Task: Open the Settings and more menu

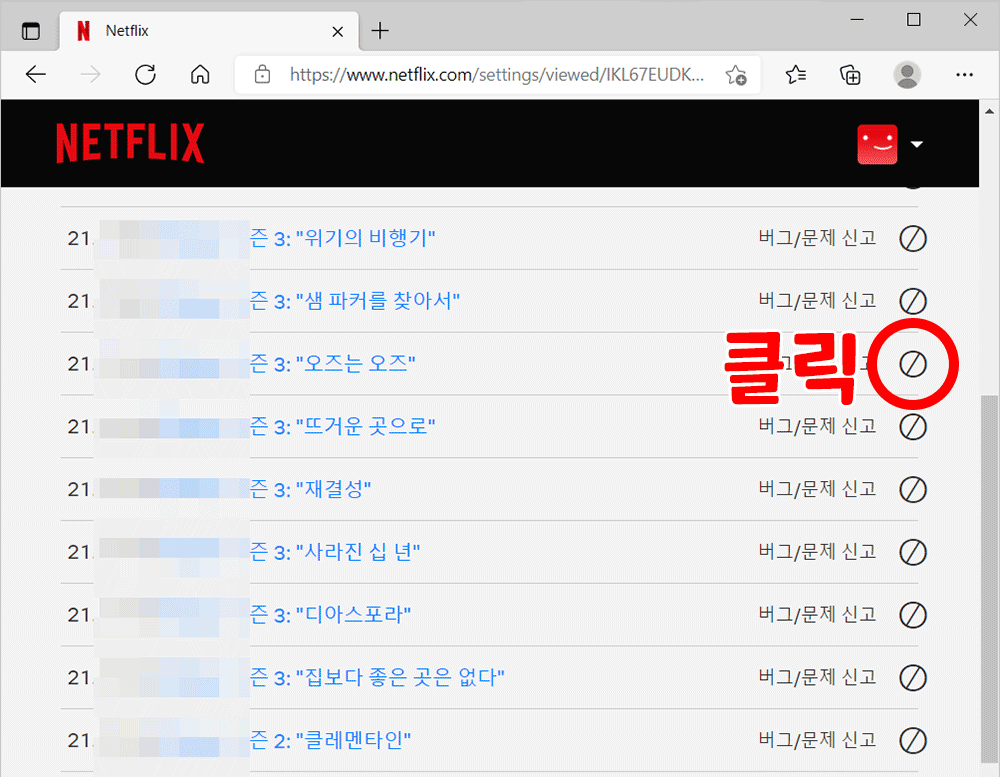Action: click(x=964, y=75)
